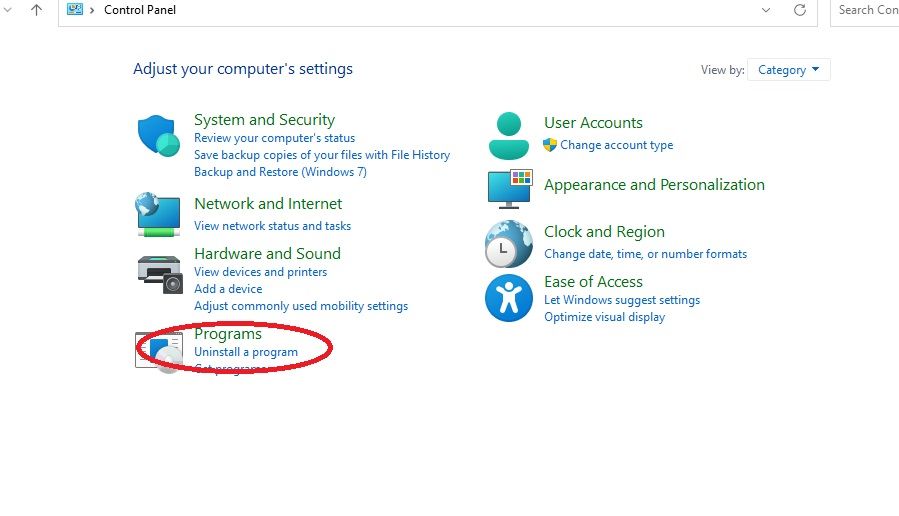Click the System and Security shield icon
Screen dimensions: 899x516
click(158, 136)
